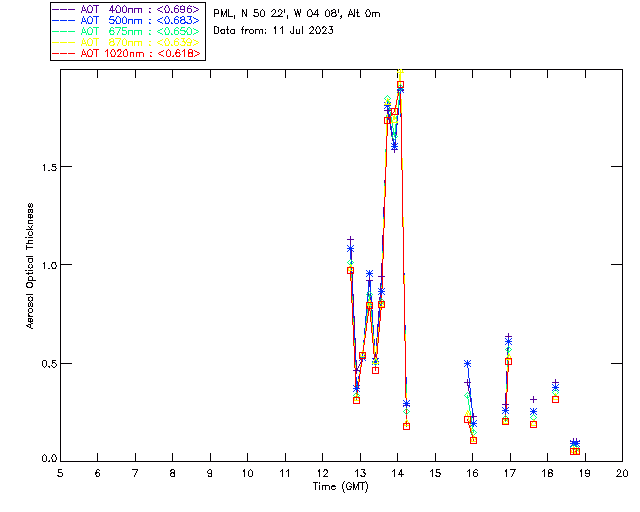Screen dimensions: 640x512
Task: Click x-axis hour label '12'
Action: (322, 473)
